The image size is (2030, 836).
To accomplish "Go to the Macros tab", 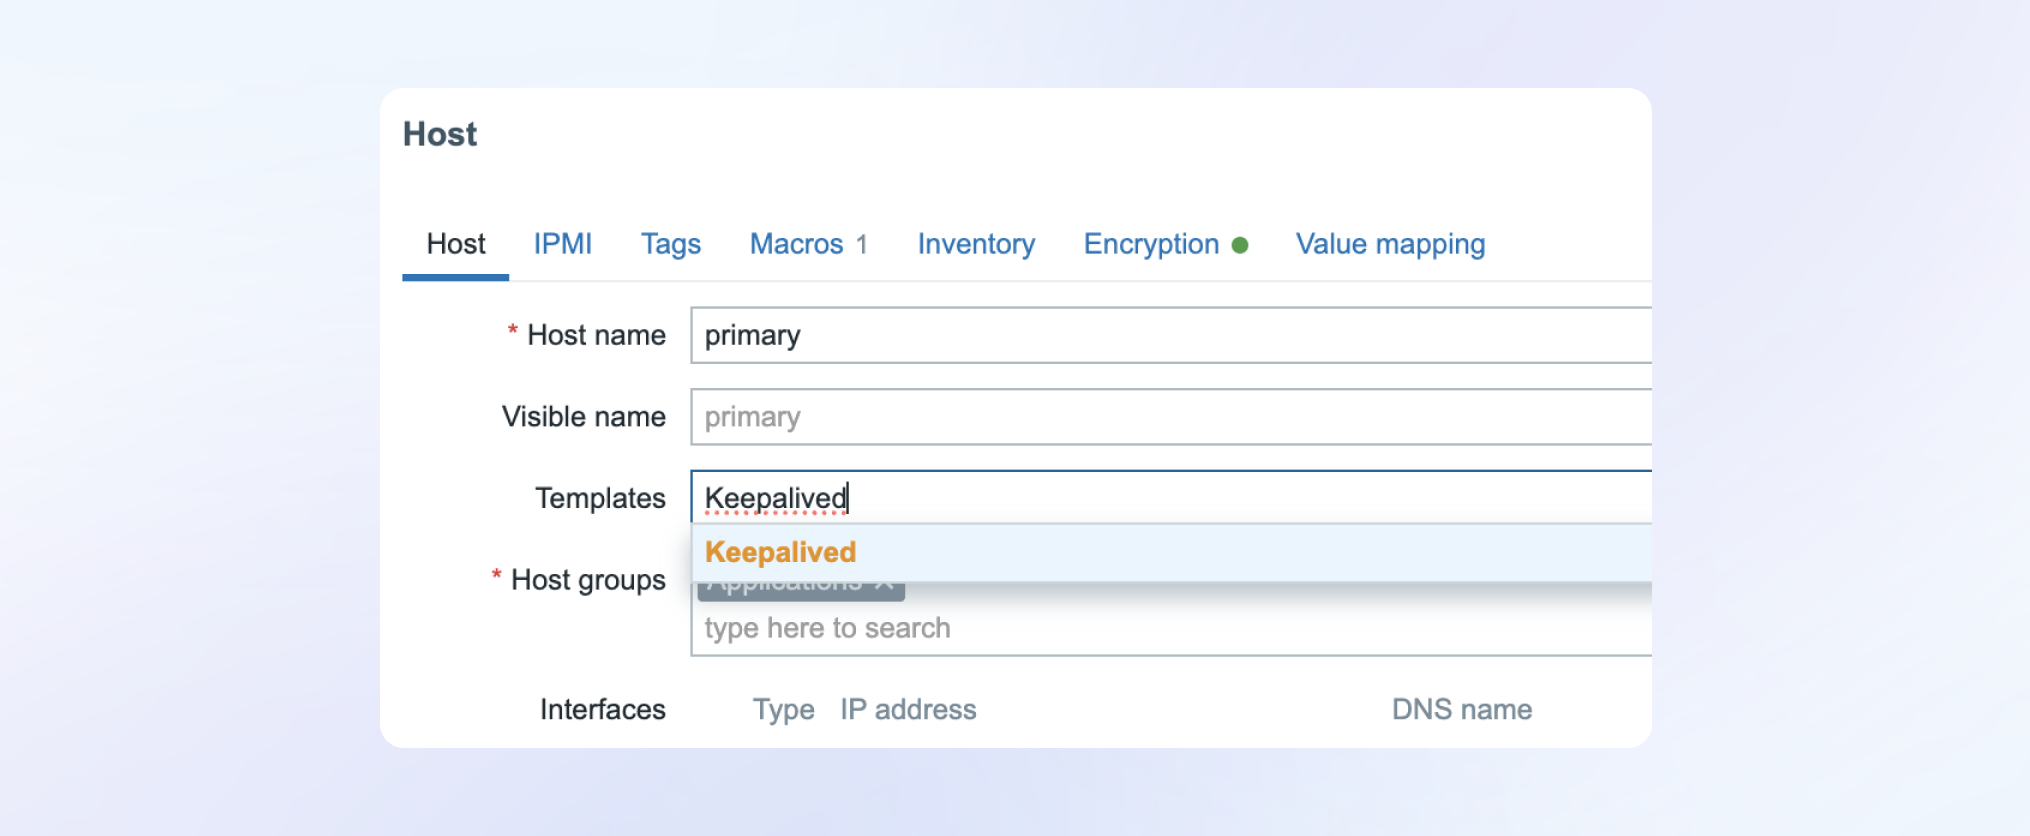I will [x=796, y=244].
